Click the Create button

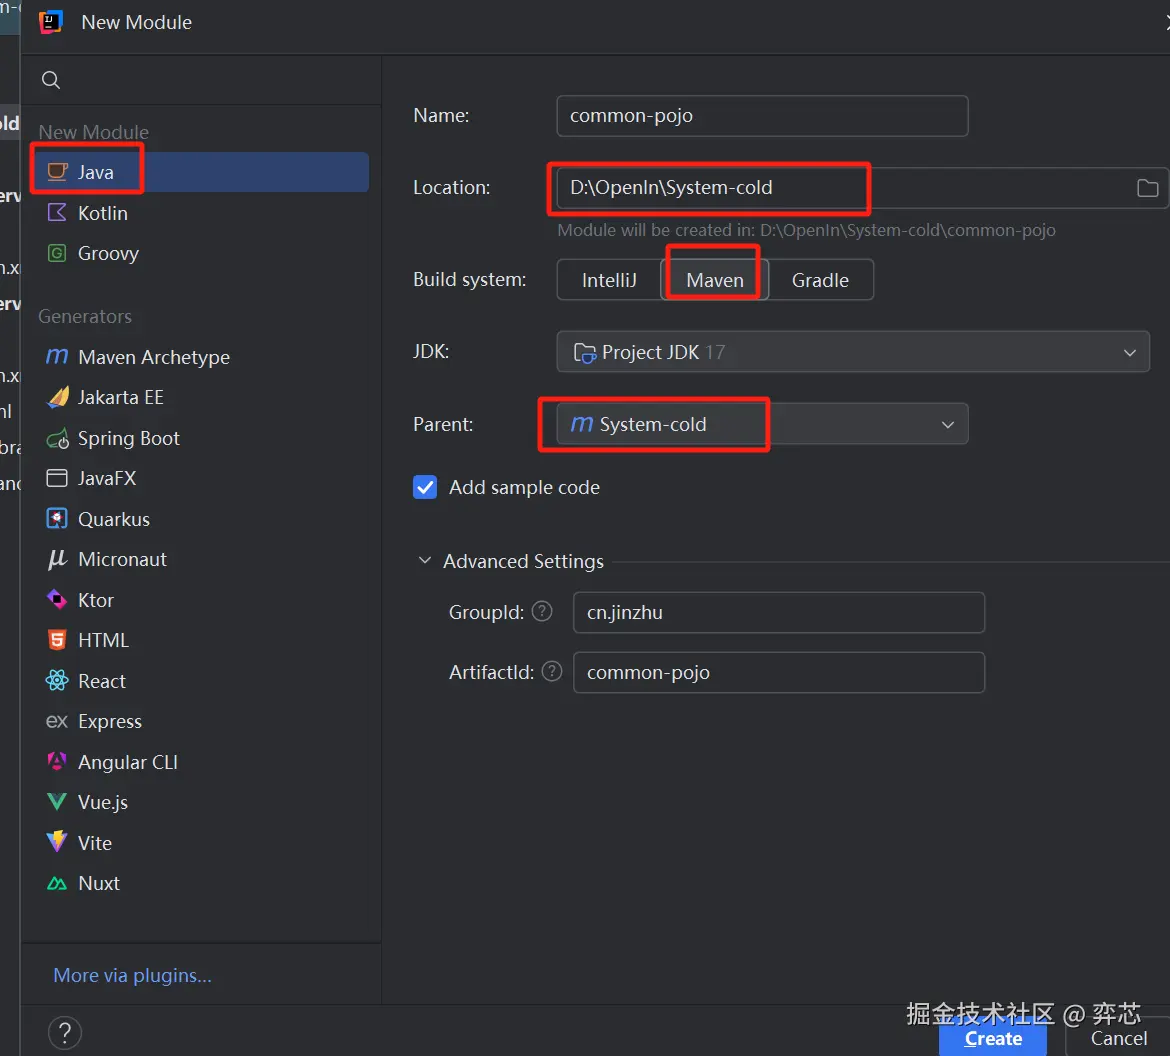[x=992, y=1038]
